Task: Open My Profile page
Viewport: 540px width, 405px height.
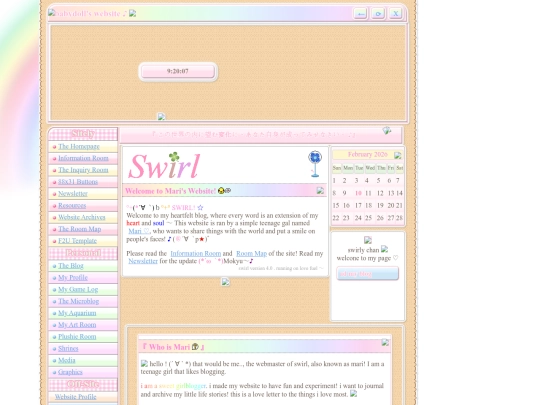Action: [x=73, y=277]
